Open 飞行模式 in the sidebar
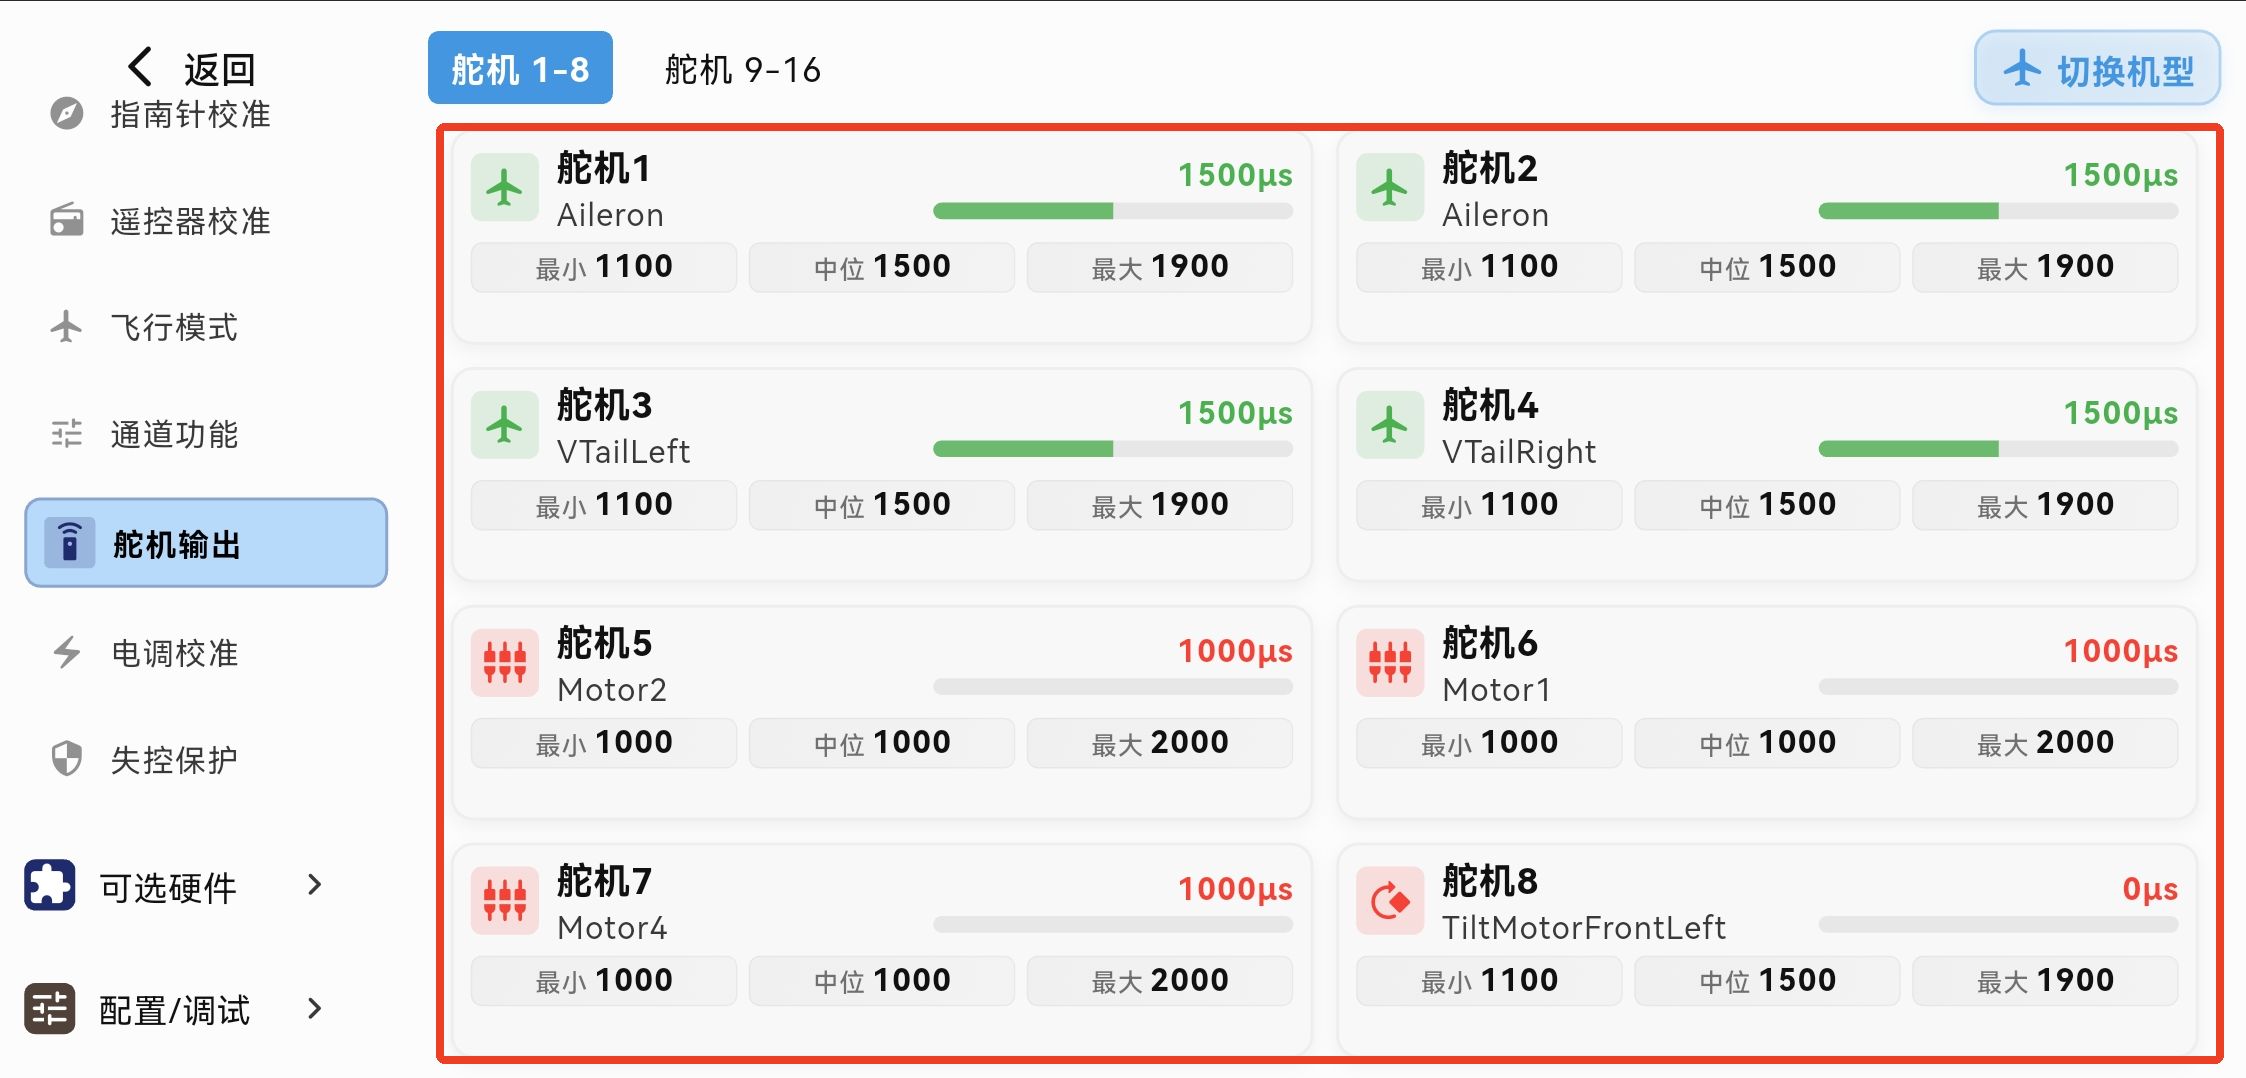The height and width of the screenshot is (1078, 2246). (x=174, y=327)
